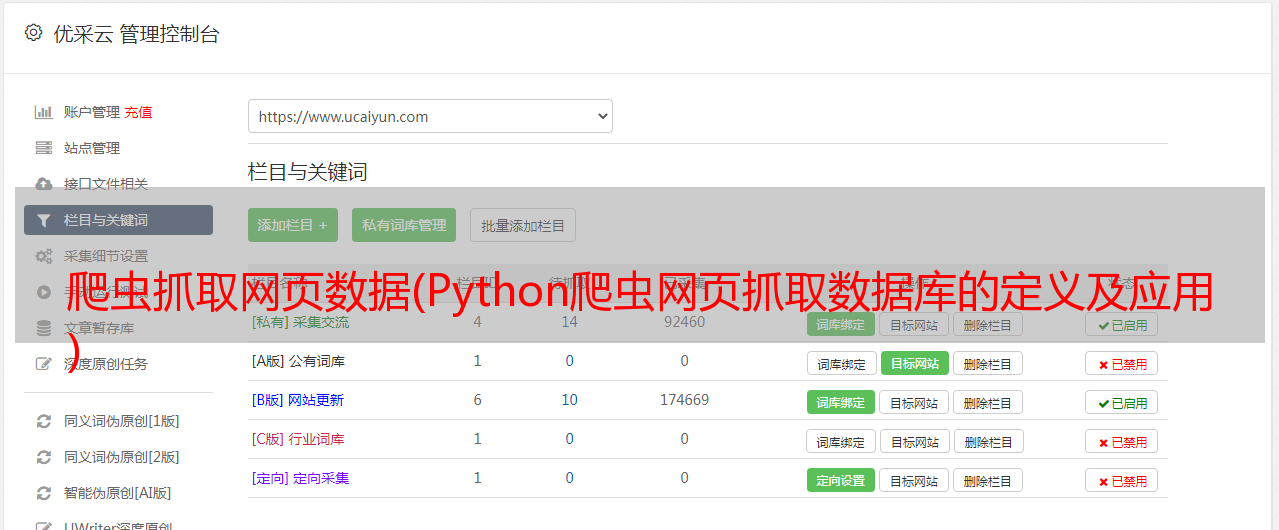Toggle 已启用 status of 采集交流
The image size is (1279, 530).
(1121, 324)
